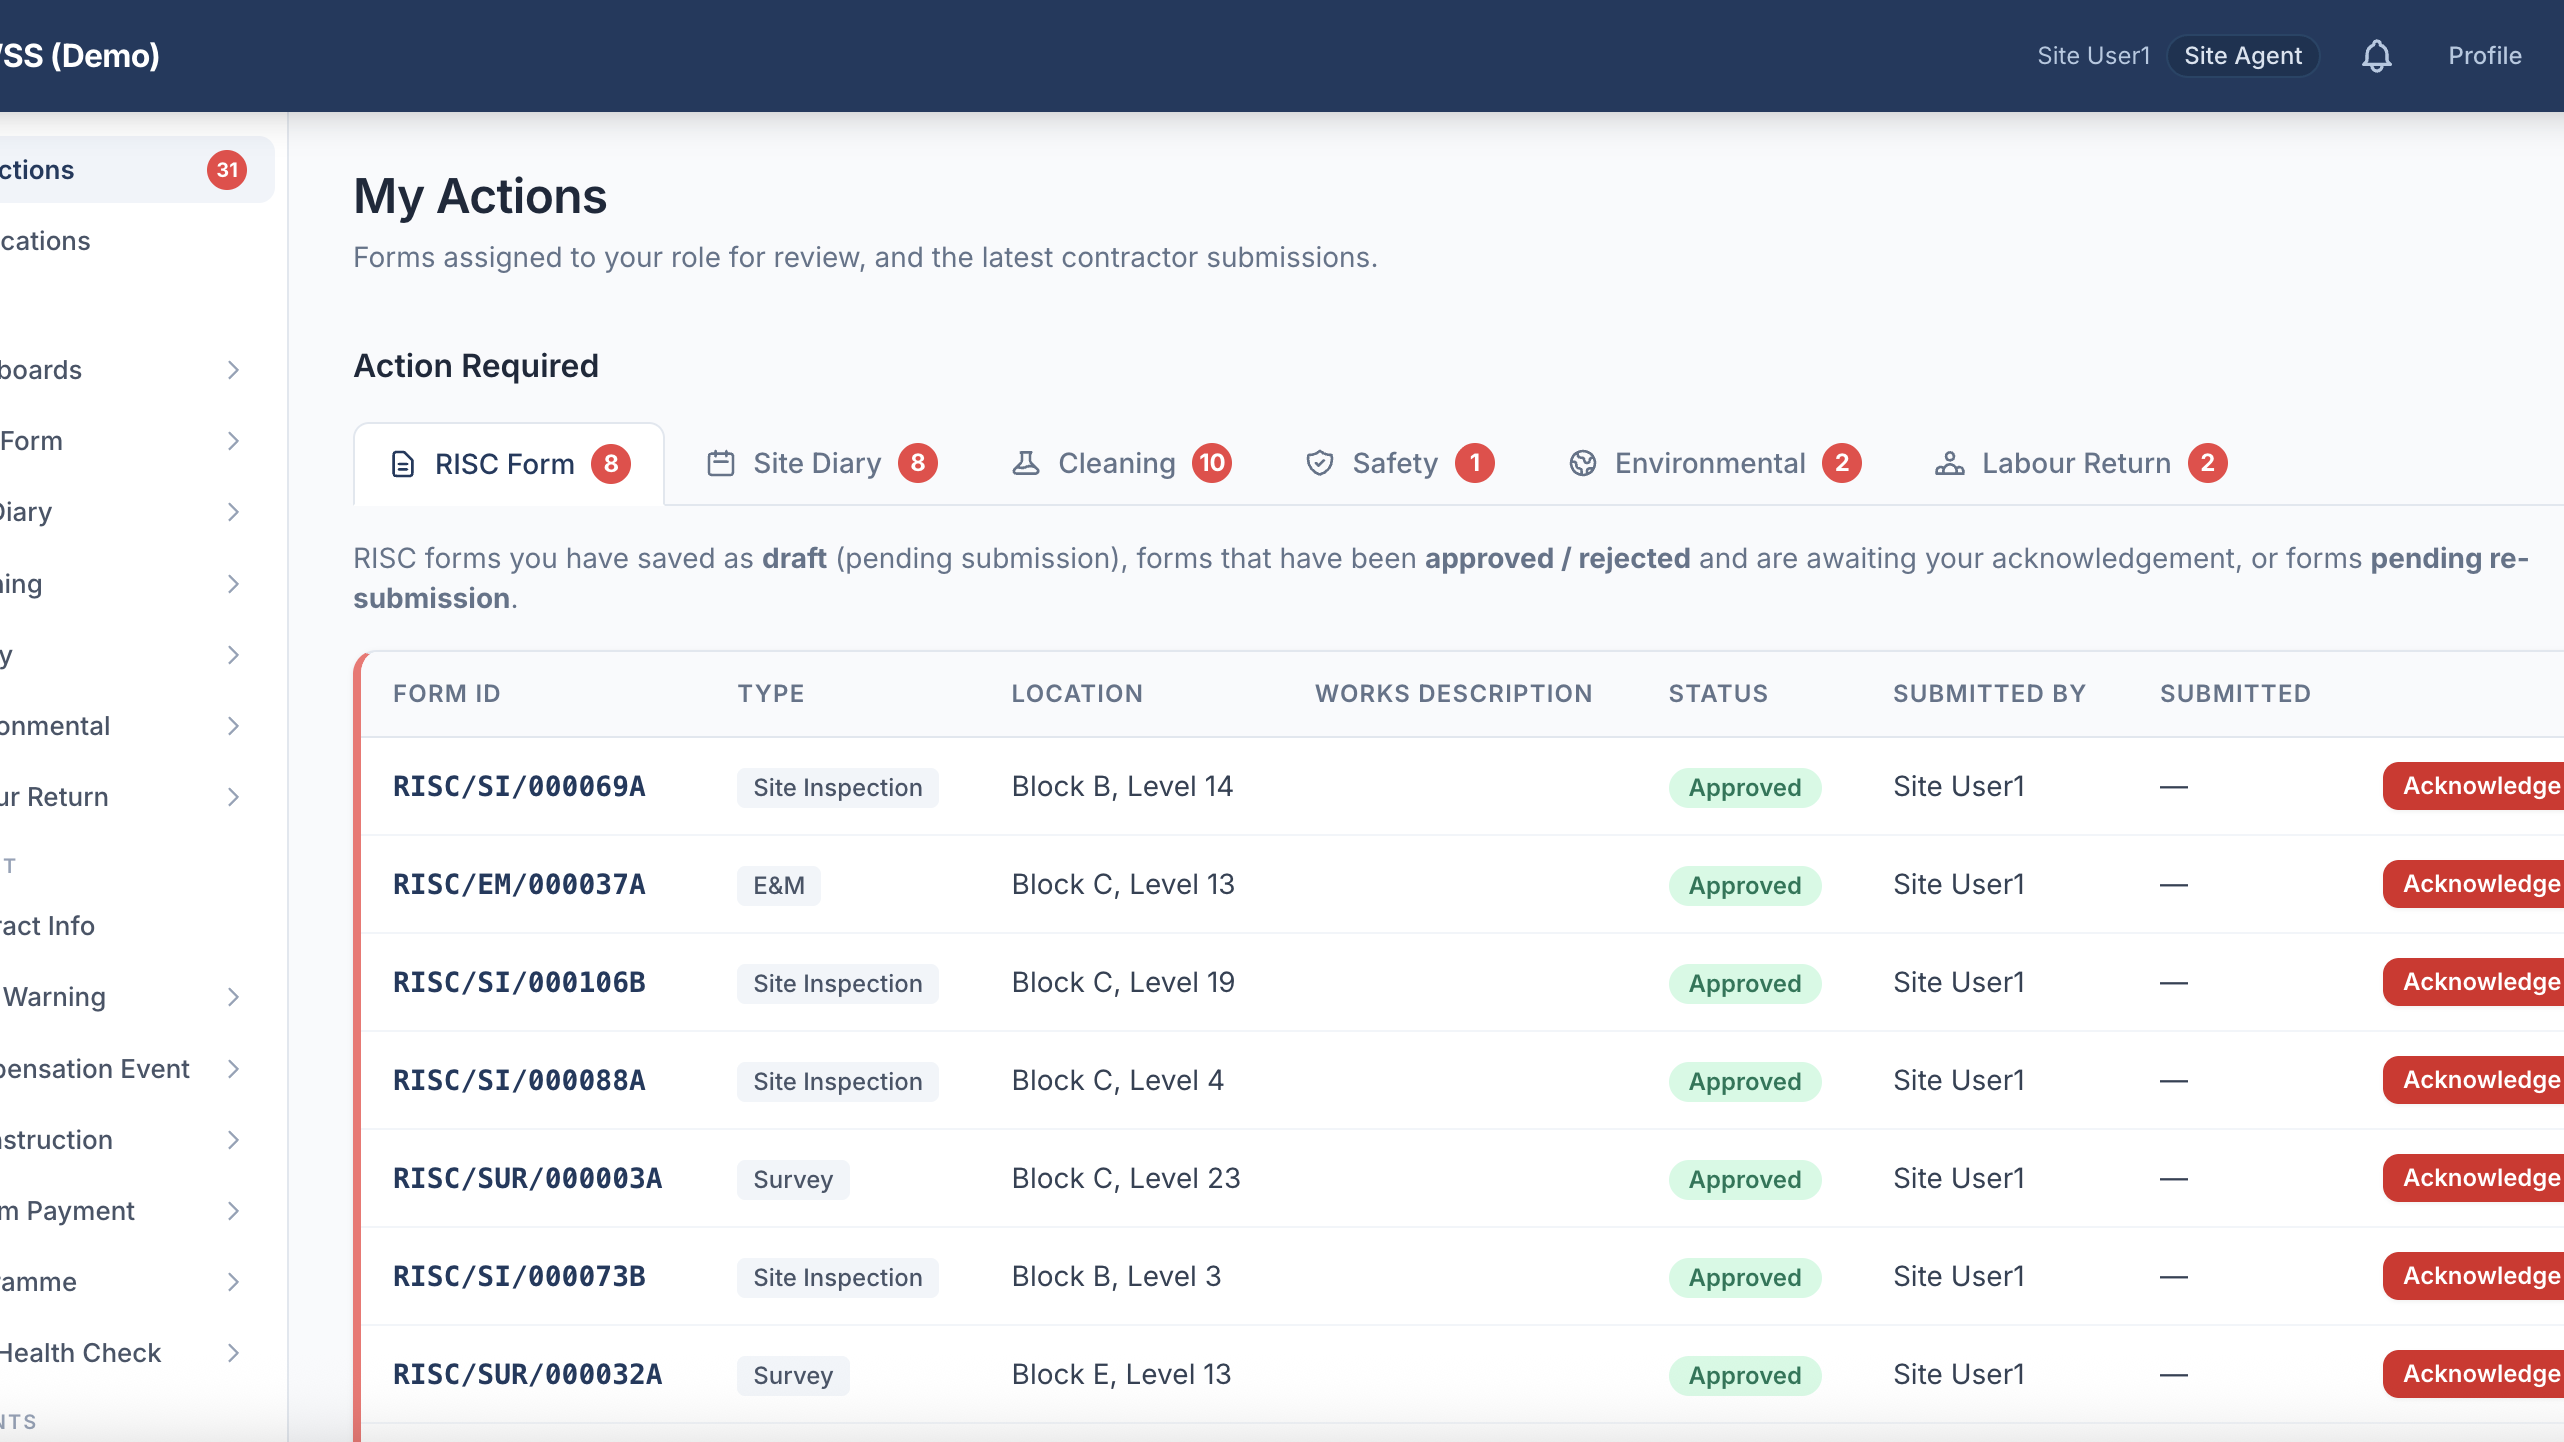Acknowledge form RISC/SI/000106B
Image resolution: width=2564 pixels, height=1442 pixels.
point(2473,982)
